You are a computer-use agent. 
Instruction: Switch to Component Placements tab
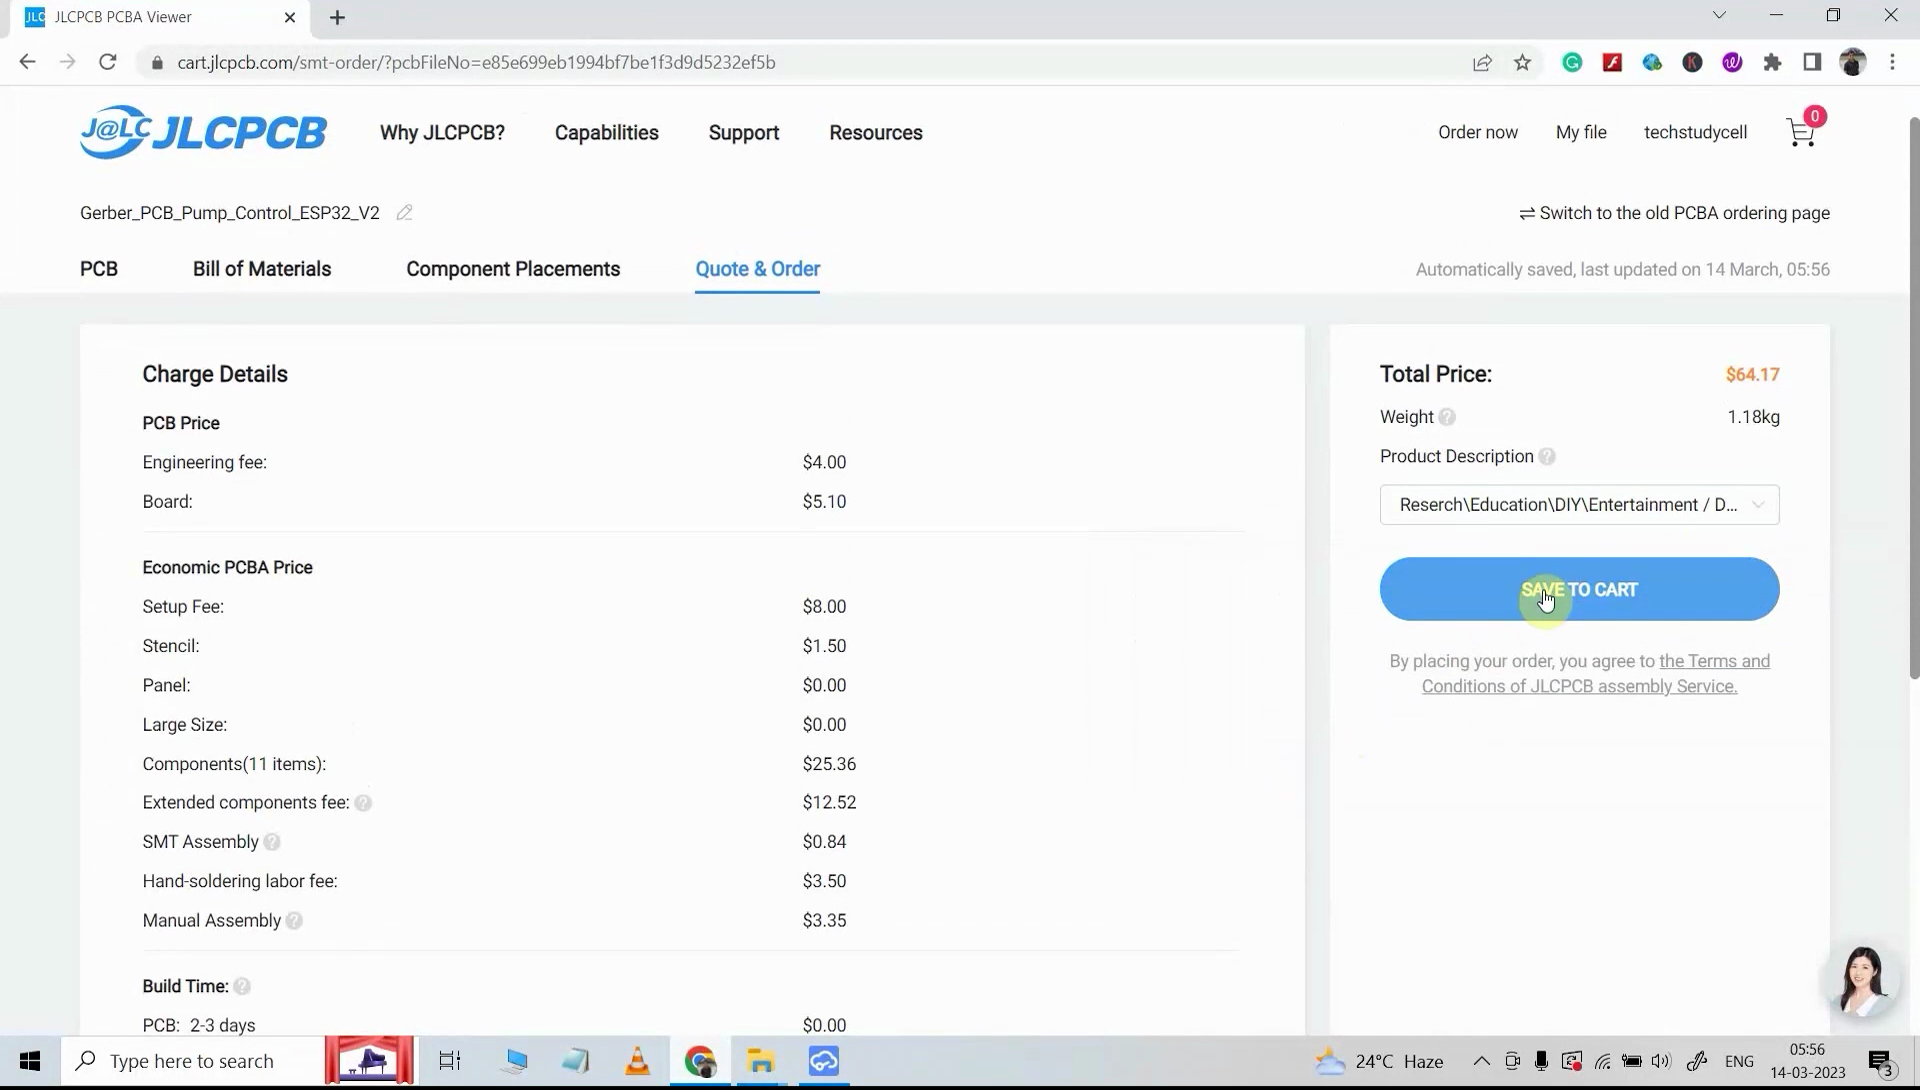click(513, 269)
